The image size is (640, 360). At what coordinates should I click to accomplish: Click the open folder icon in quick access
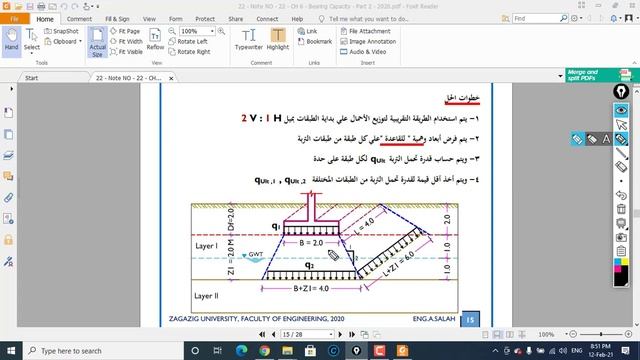(18, 6)
